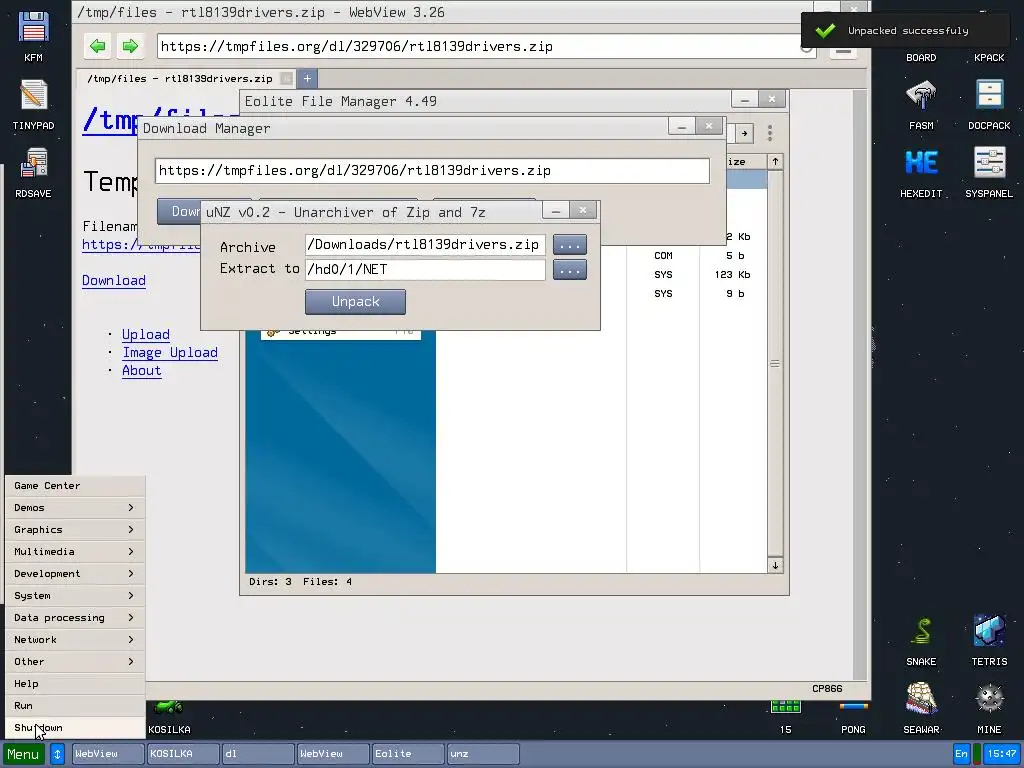Click Eolite scrollbar down arrow
The width and height of the screenshot is (1024, 768).
775,566
